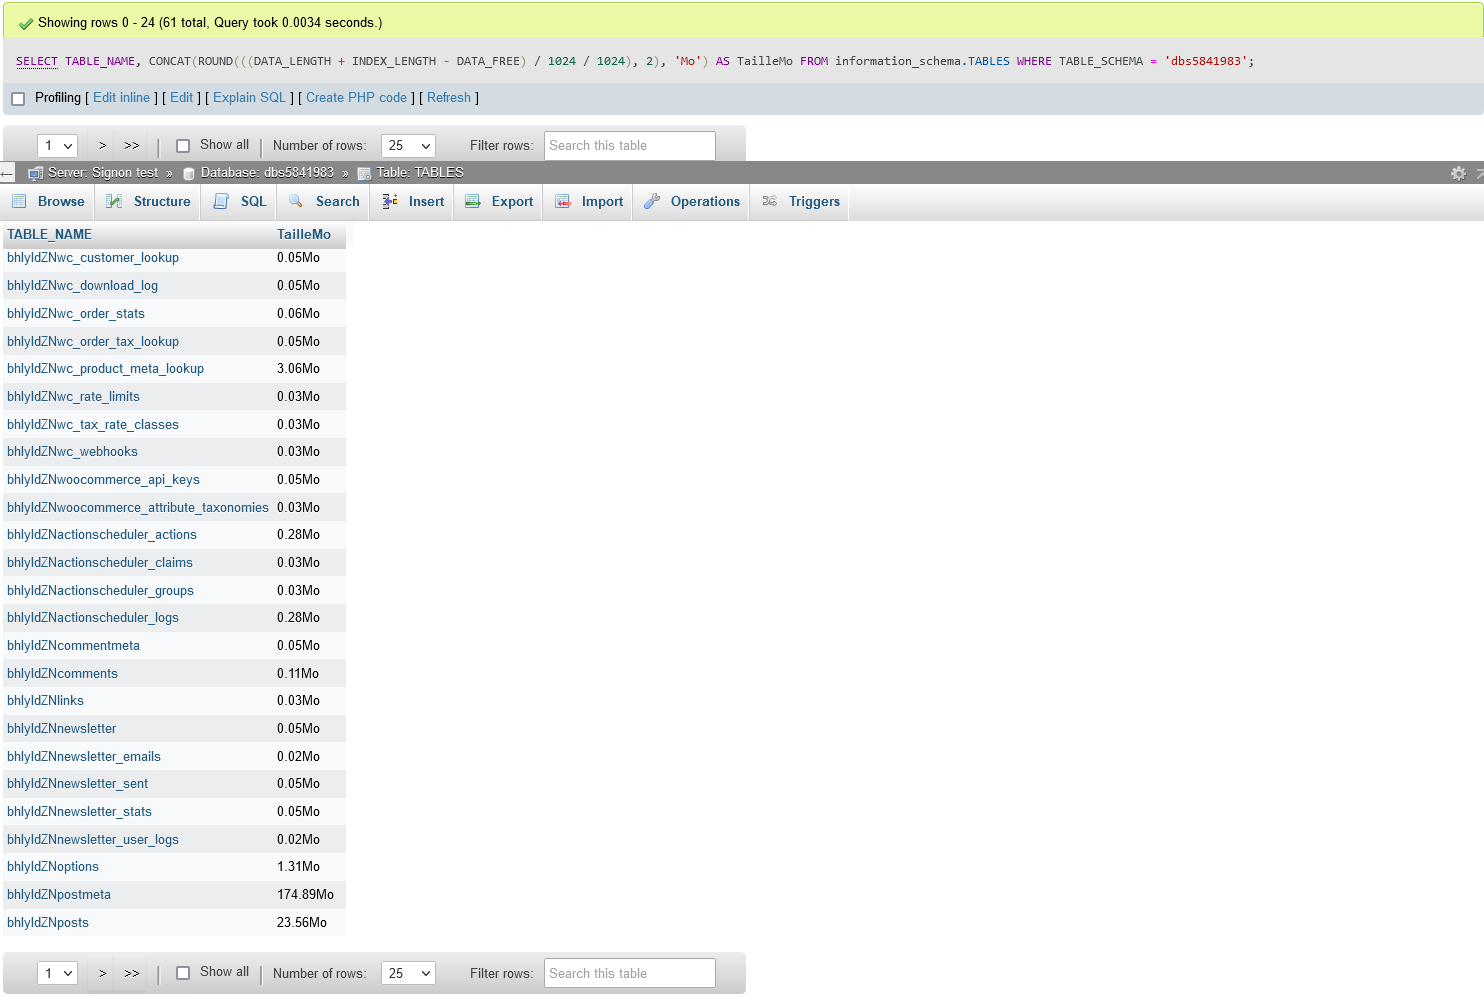This screenshot has height=997, width=1484.
Task: Check the bottom Show all checkbox
Action: (183, 973)
